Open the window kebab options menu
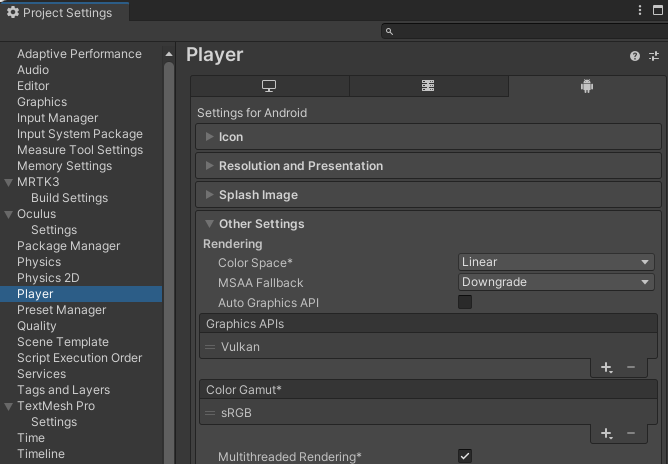Screen dimensions: 668x464 (x=639, y=10)
